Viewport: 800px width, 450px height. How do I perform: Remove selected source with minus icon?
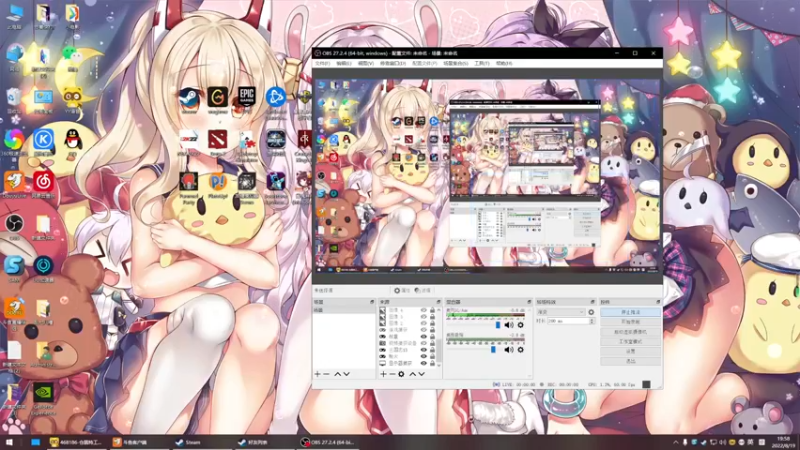pos(392,374)
